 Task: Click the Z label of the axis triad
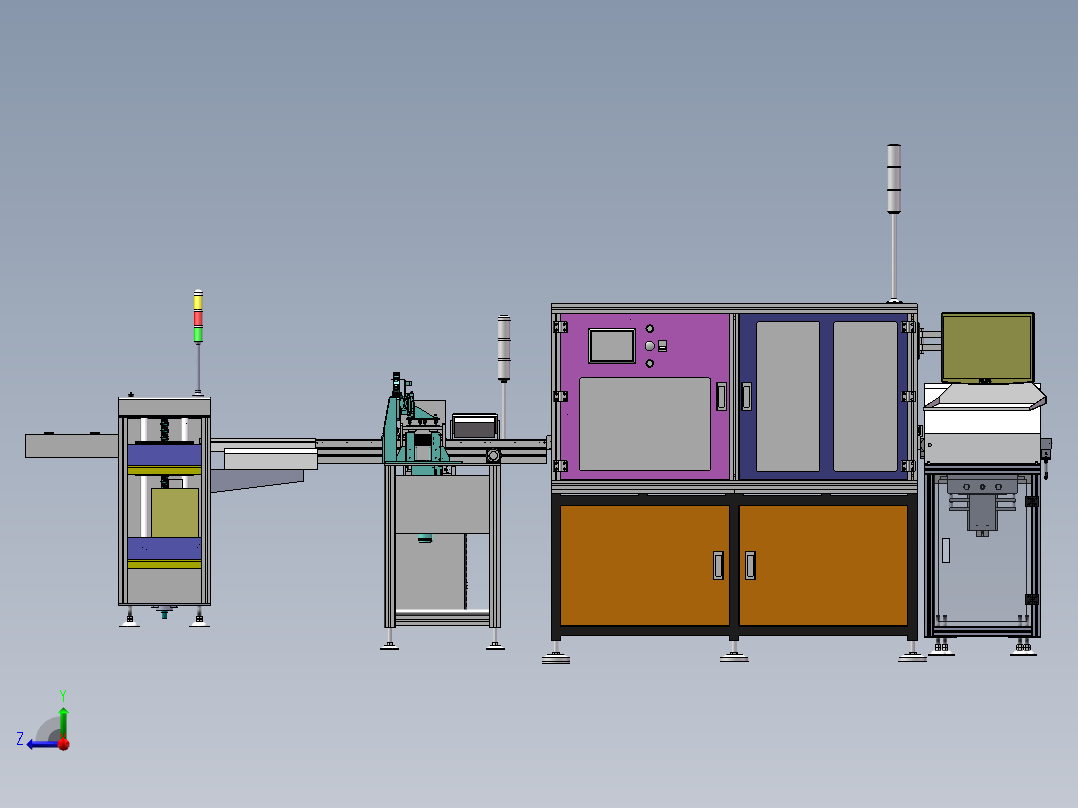(x=20, y=739)
